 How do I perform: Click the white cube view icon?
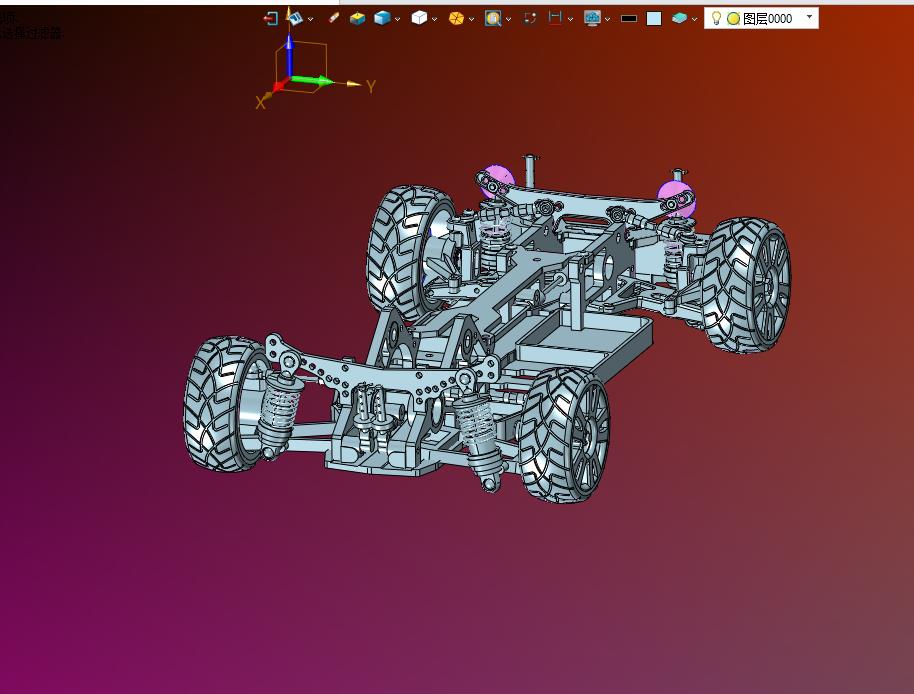419,19
